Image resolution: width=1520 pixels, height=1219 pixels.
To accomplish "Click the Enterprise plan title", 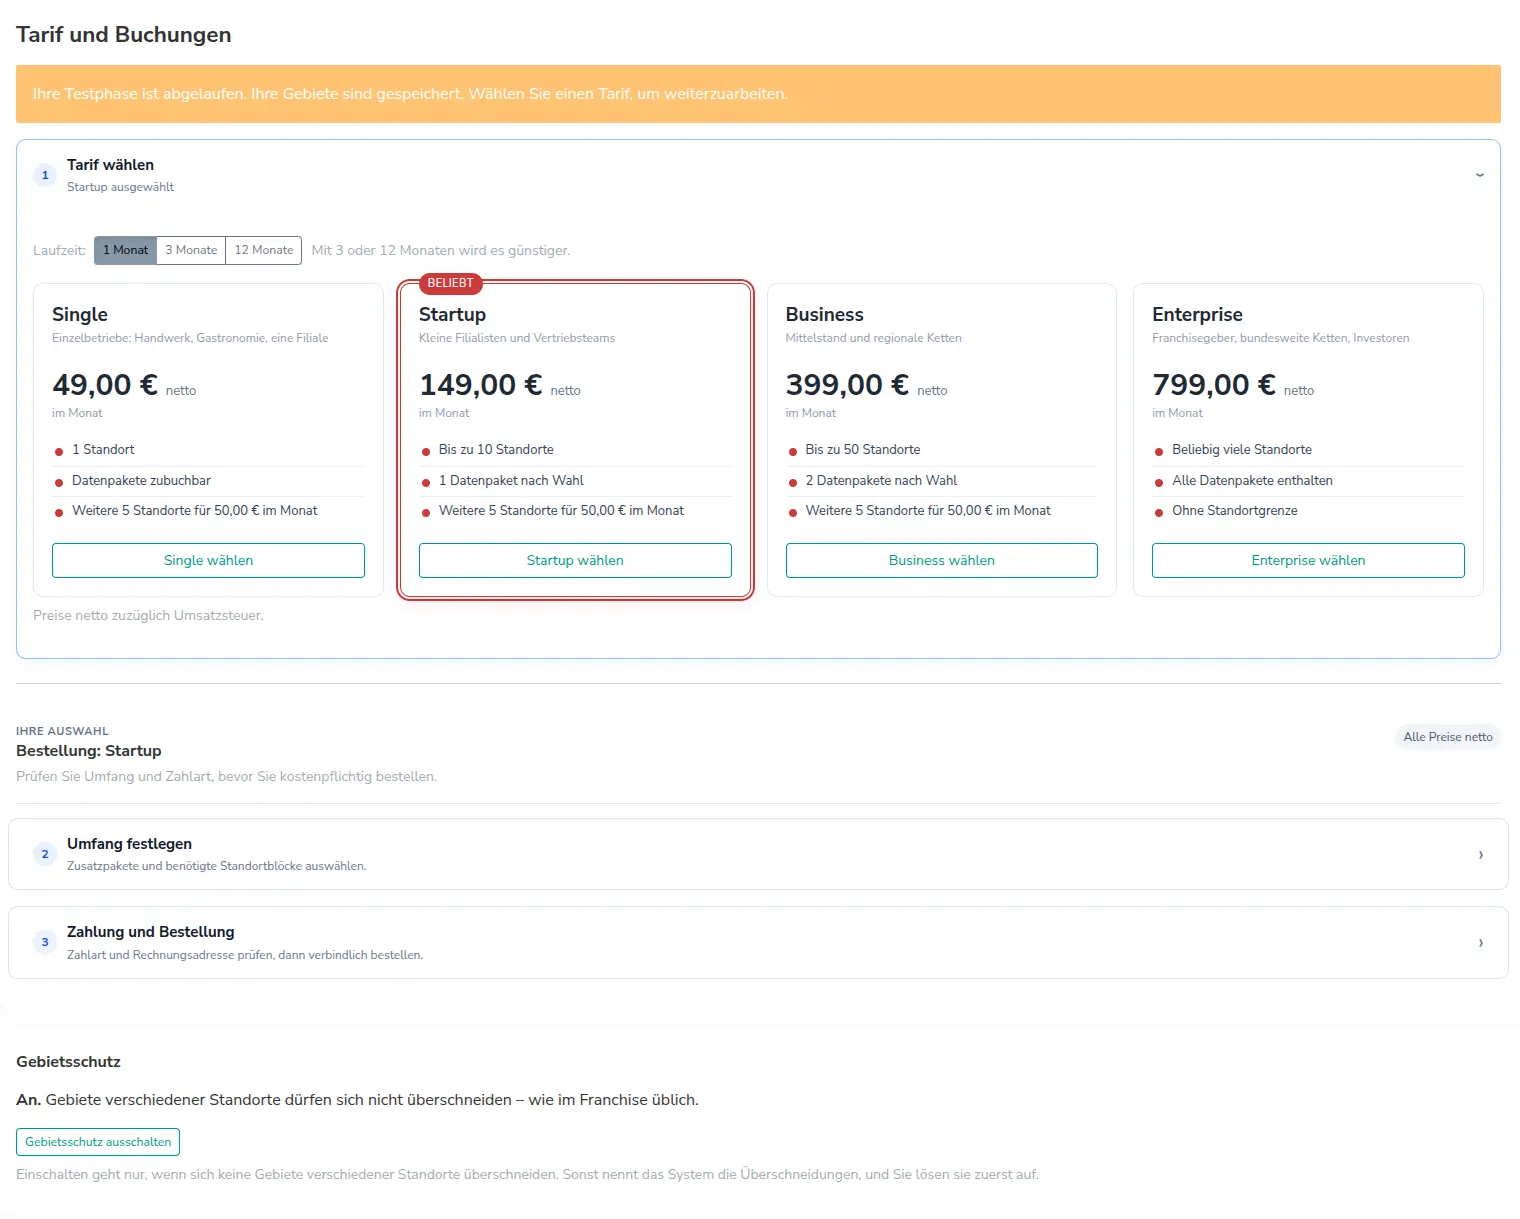I will pyautogui.click(x=1197, y=314).
